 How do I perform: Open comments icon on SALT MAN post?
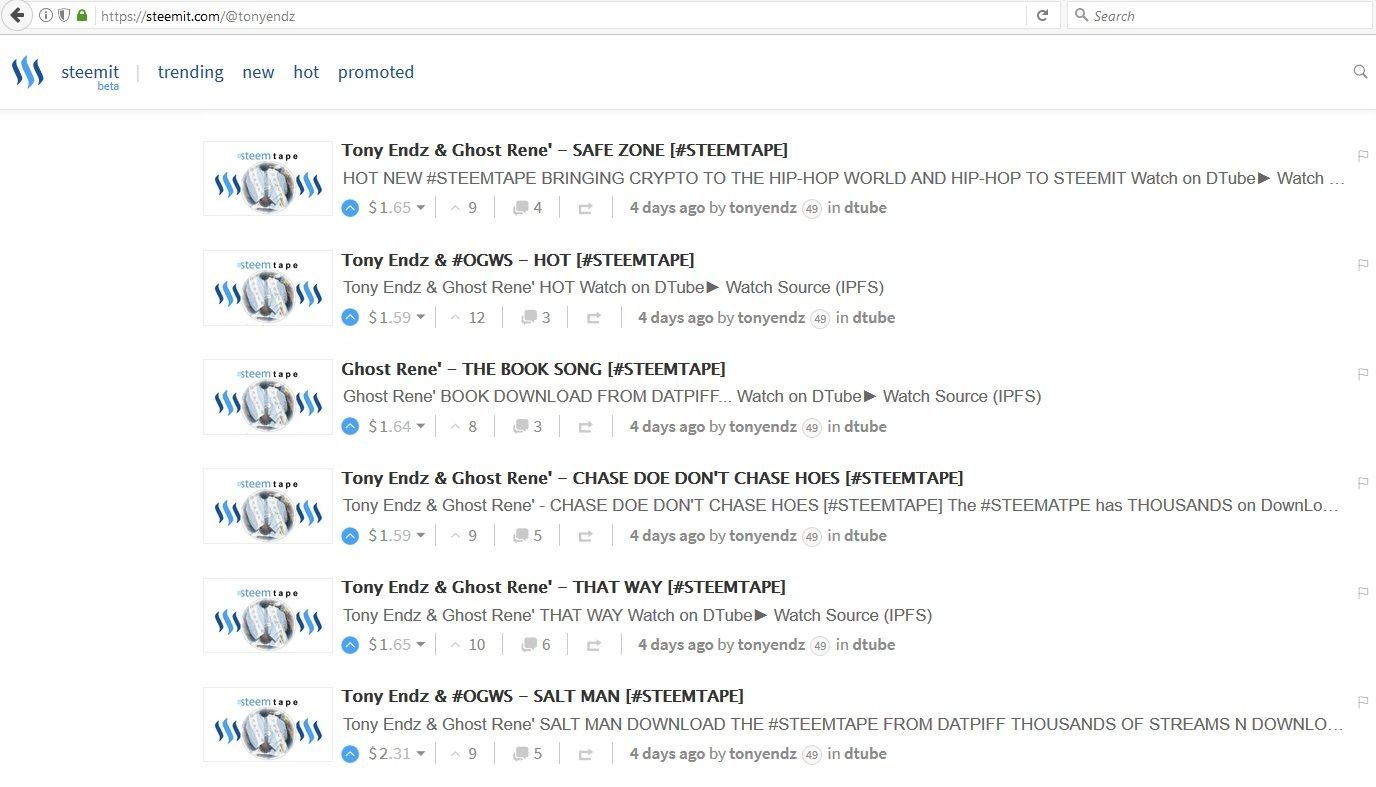520,754
